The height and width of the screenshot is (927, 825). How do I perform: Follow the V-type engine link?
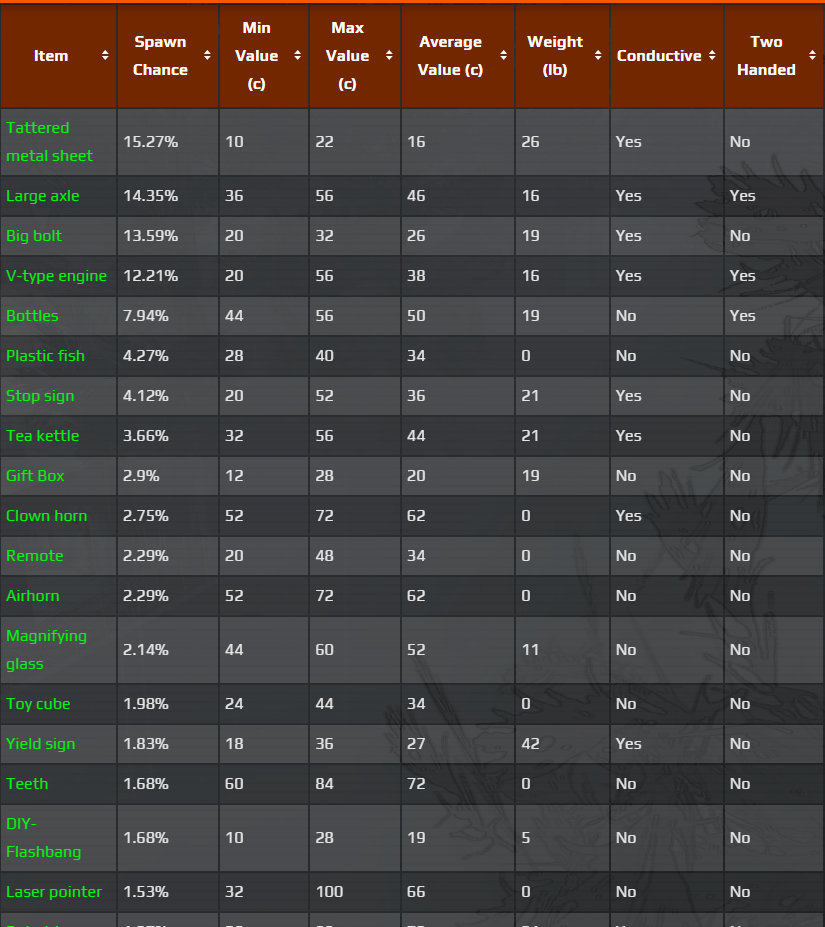(x=56, y=276)
